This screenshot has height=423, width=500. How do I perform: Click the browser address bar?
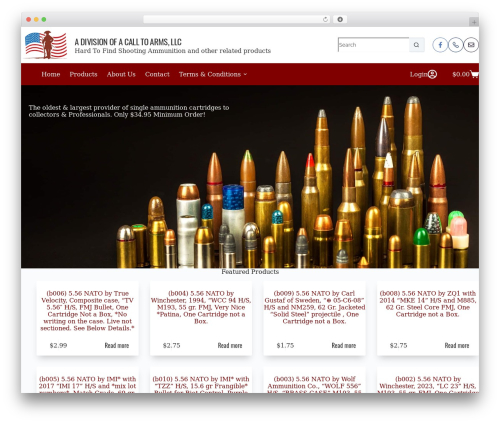click(237, 19)
